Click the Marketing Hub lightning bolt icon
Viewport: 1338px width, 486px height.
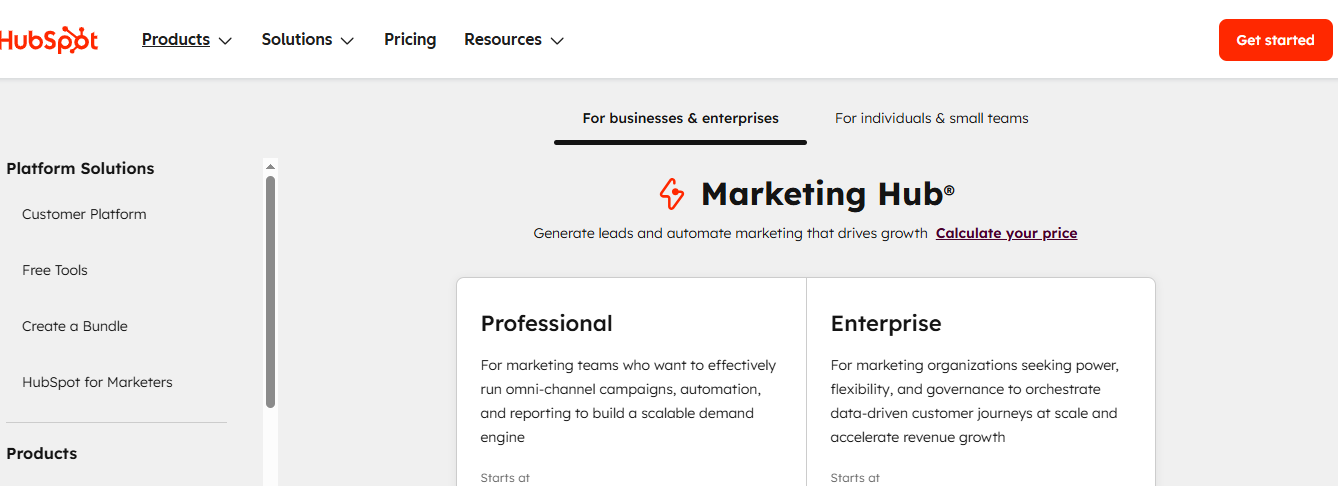coord(672,194)
